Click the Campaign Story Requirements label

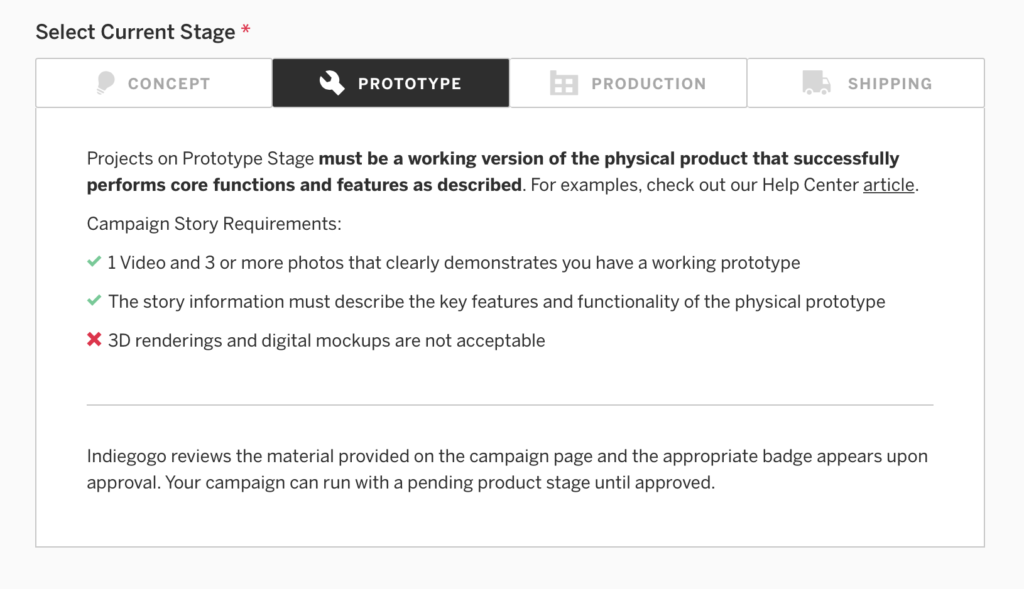[x=214, y=224]
